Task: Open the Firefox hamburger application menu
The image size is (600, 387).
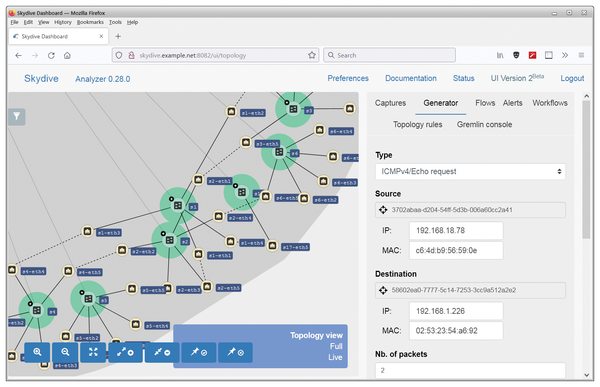Action: click(581, 55)
